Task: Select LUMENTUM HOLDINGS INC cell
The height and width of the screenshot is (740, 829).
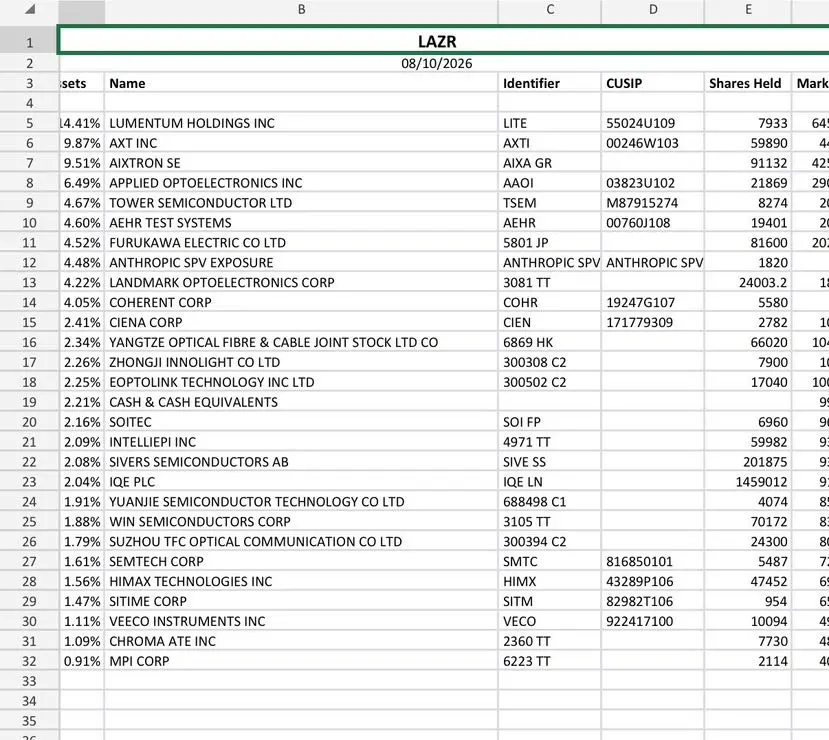Action: [x=301, y=123]
